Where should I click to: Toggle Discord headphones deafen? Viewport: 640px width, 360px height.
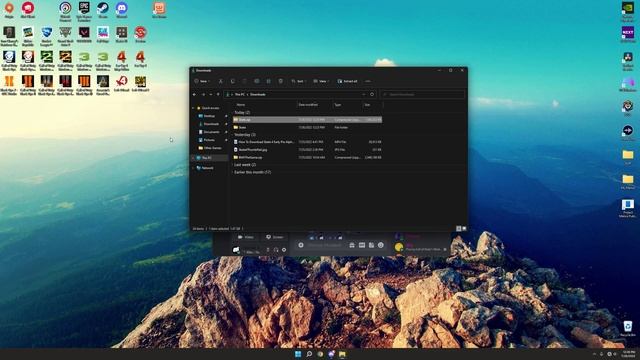pyautogui.click(x=276, y=250)
